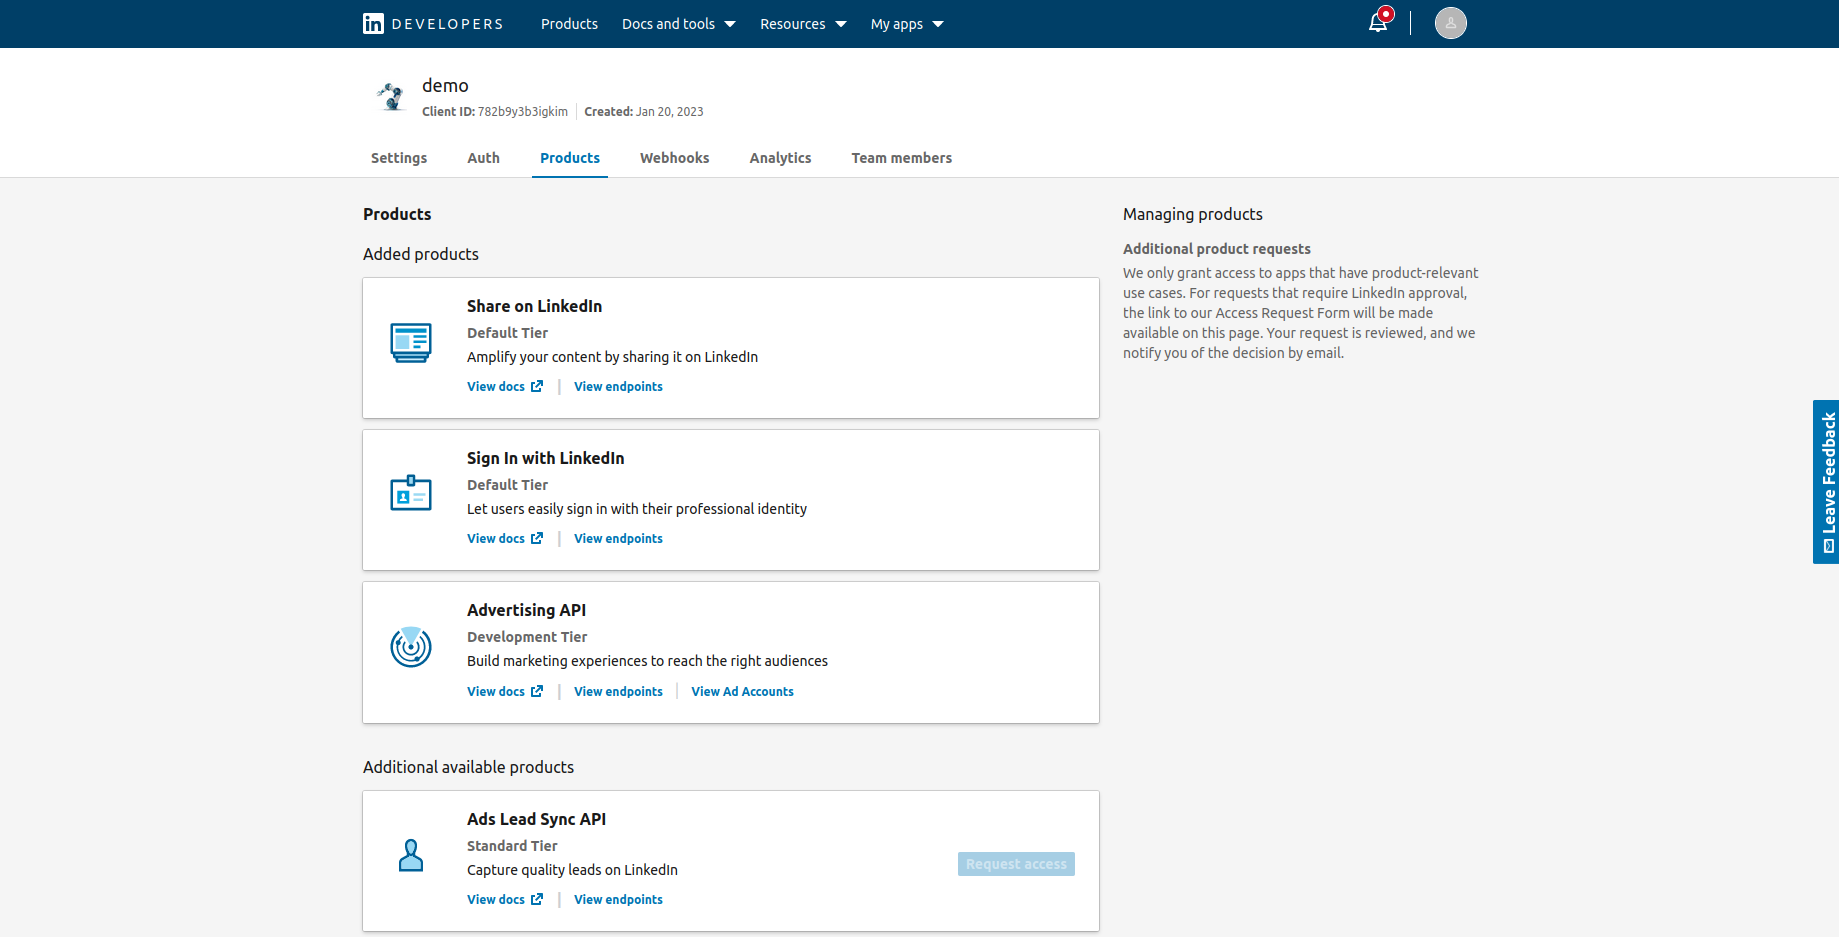
Task: Switch to the Webhooks tab
Action: [675, 158]
